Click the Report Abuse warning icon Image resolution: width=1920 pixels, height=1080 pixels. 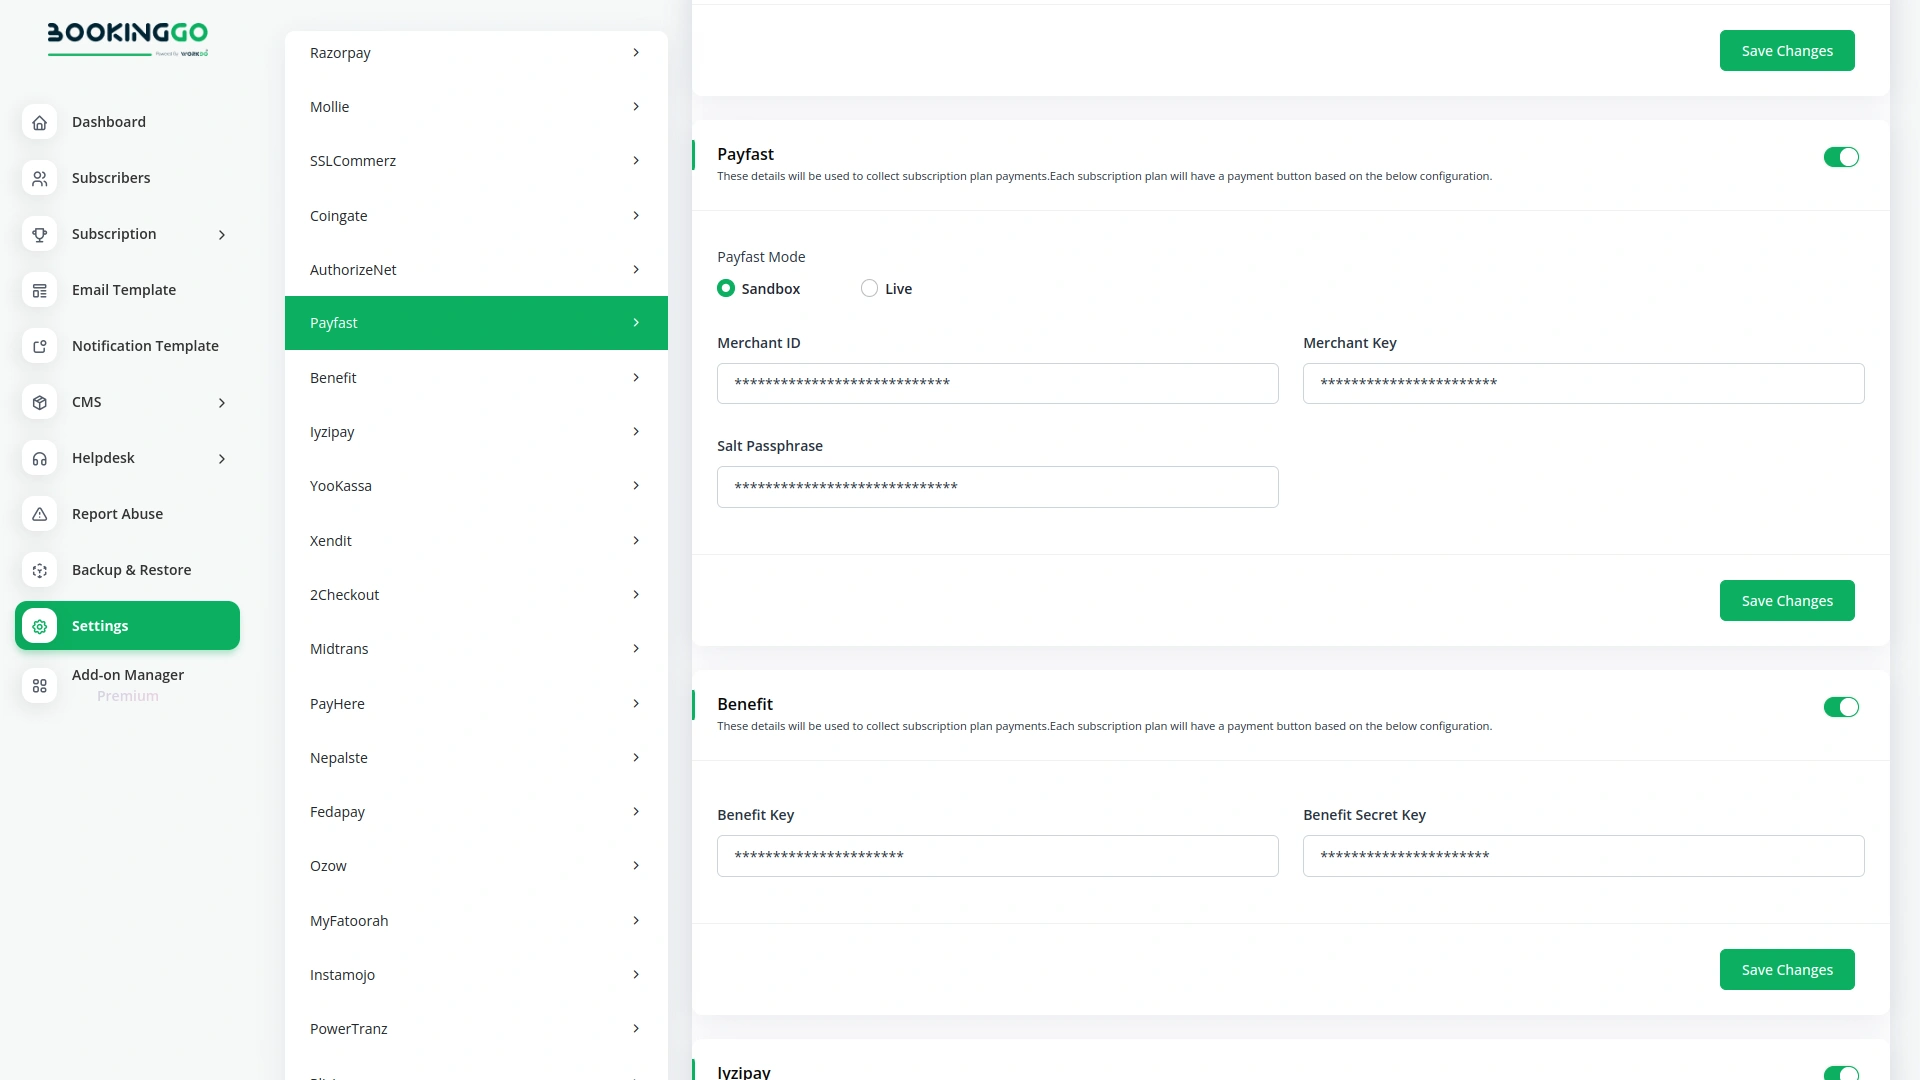39,514
